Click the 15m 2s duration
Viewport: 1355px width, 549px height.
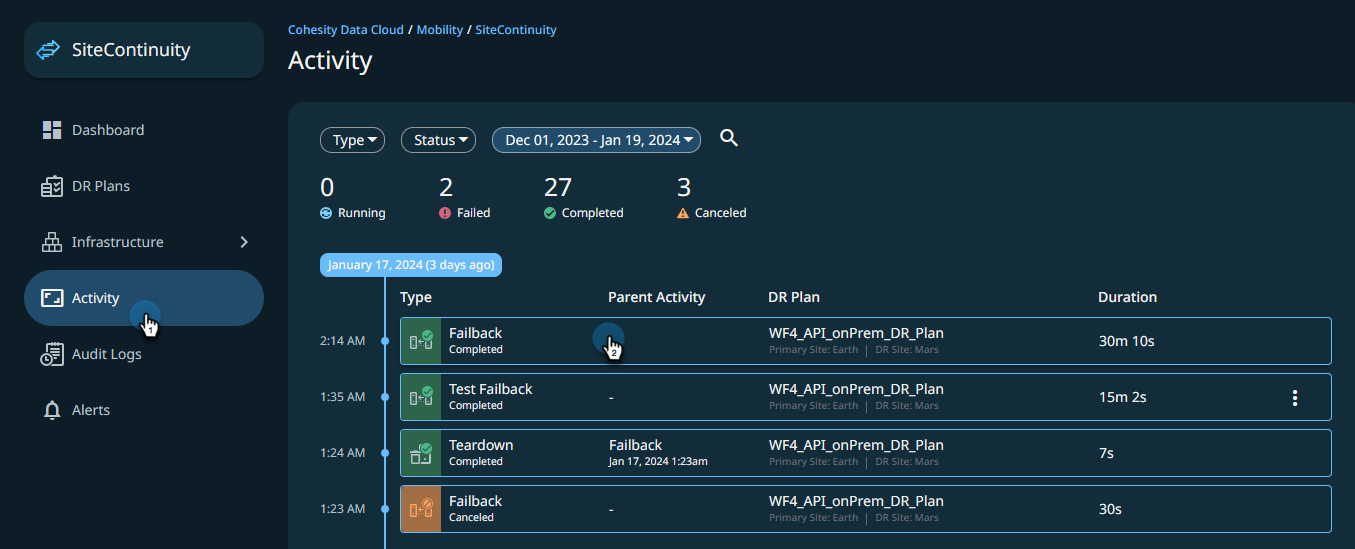click(1123, 397)
